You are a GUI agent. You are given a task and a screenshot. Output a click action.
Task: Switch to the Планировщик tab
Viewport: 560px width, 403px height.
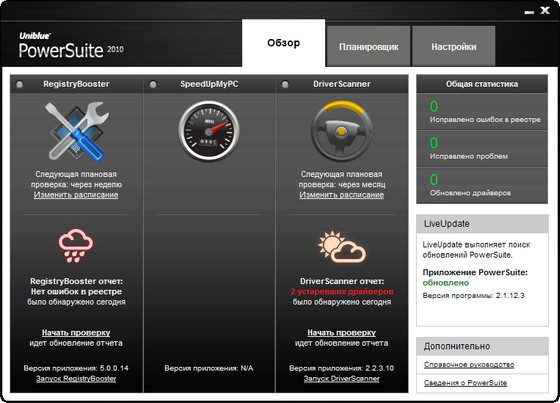coord(369,46)
